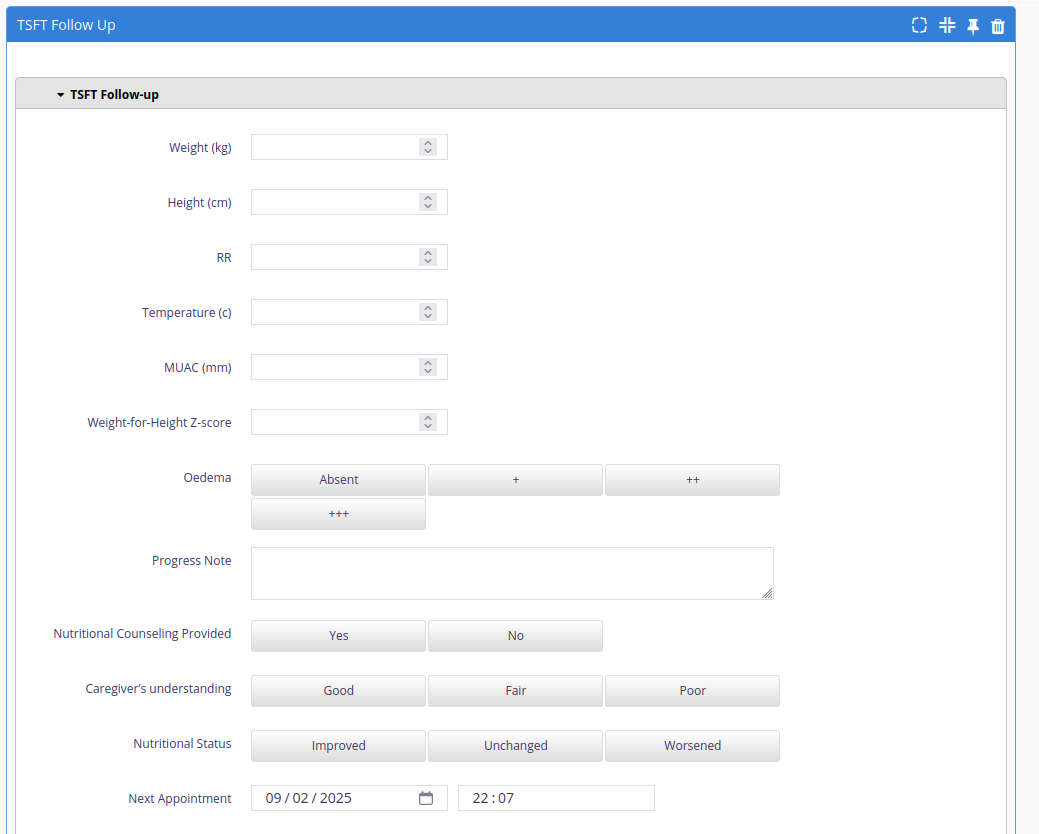Select +++ option for Oedema

pos(339,514)
